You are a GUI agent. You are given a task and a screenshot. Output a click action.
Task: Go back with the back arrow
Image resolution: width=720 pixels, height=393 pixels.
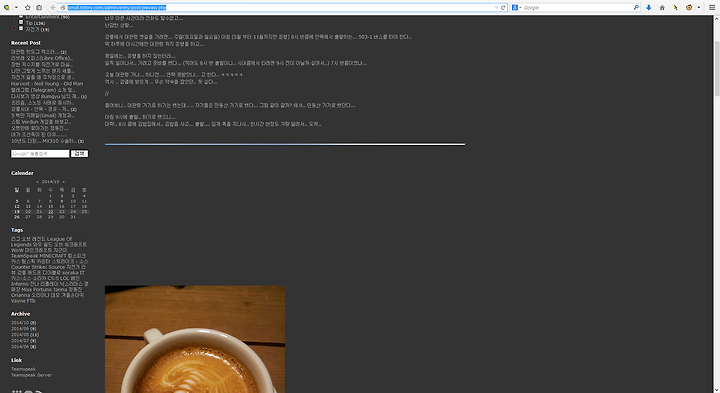click(53, 7)
